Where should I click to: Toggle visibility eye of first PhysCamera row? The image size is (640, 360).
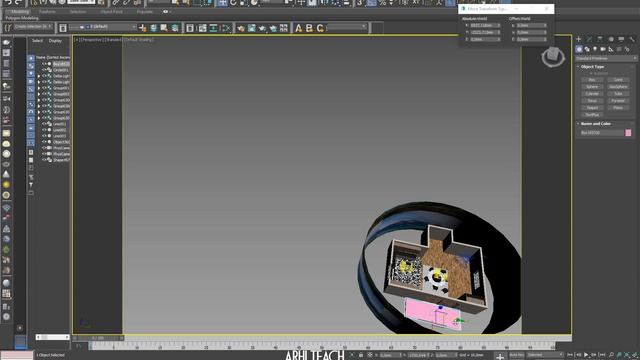[x=44, y=148]
